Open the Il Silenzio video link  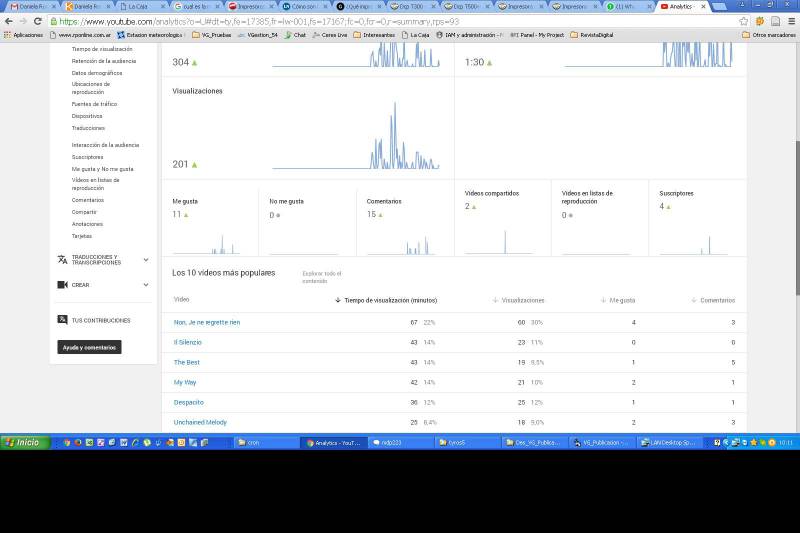pos(188,342)
